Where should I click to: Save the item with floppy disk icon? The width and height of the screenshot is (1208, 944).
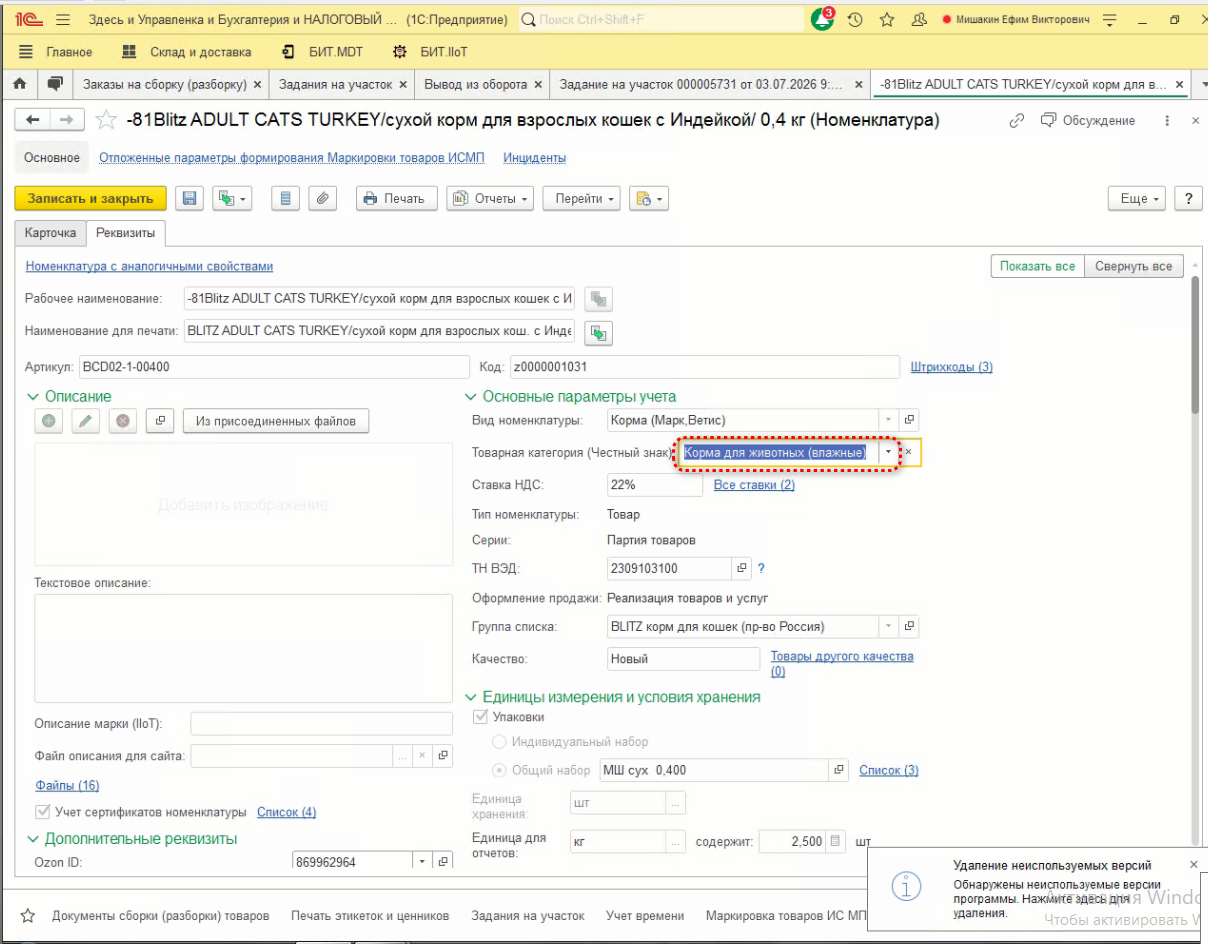tap(190, 198)
